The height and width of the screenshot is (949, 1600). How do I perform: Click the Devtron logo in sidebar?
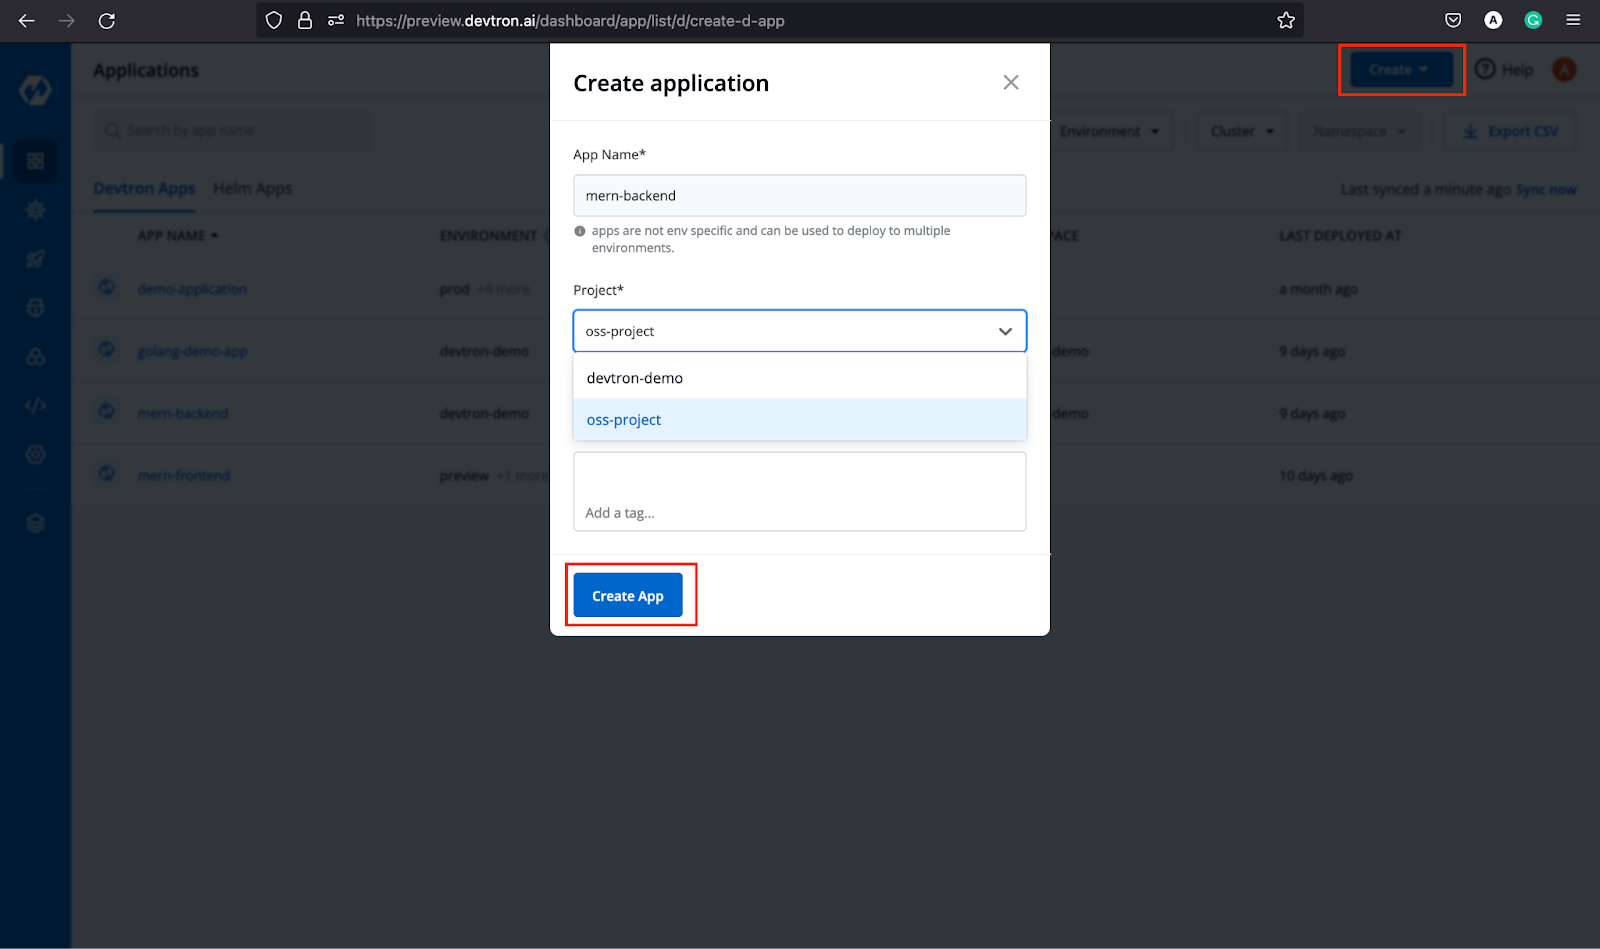[35, 90]
